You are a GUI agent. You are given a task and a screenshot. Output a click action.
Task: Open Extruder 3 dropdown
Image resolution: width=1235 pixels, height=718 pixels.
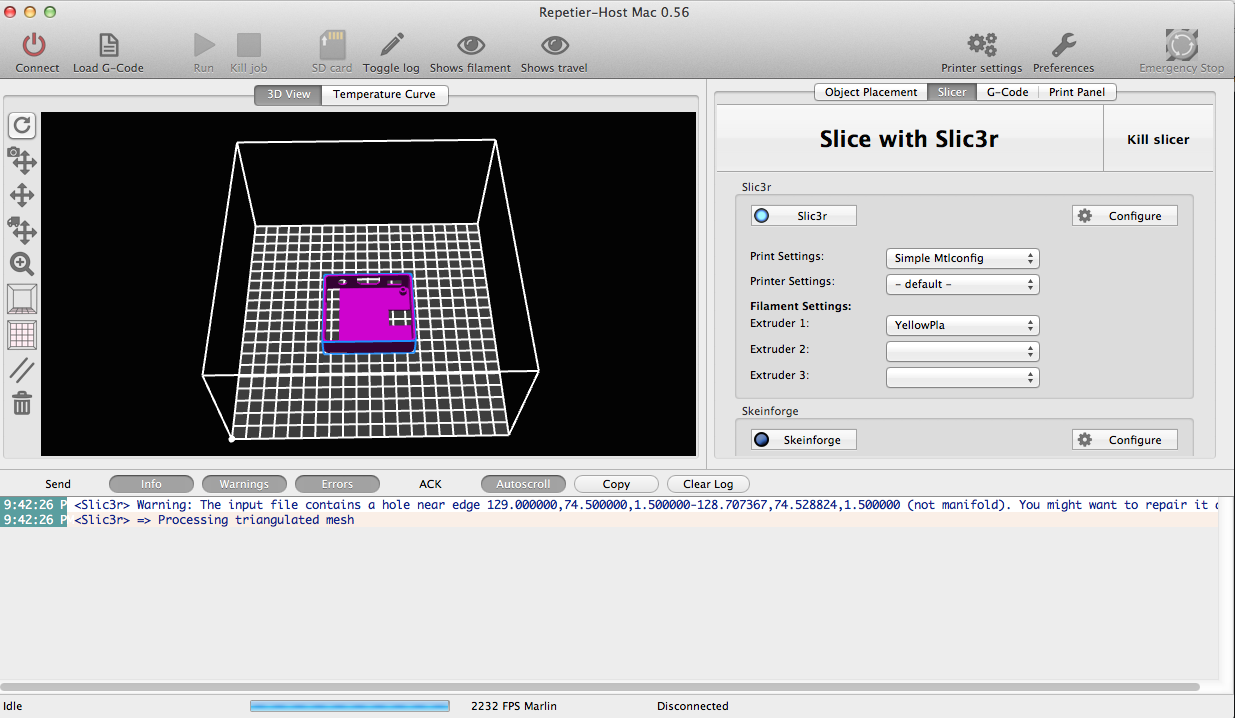click(963, 377)
